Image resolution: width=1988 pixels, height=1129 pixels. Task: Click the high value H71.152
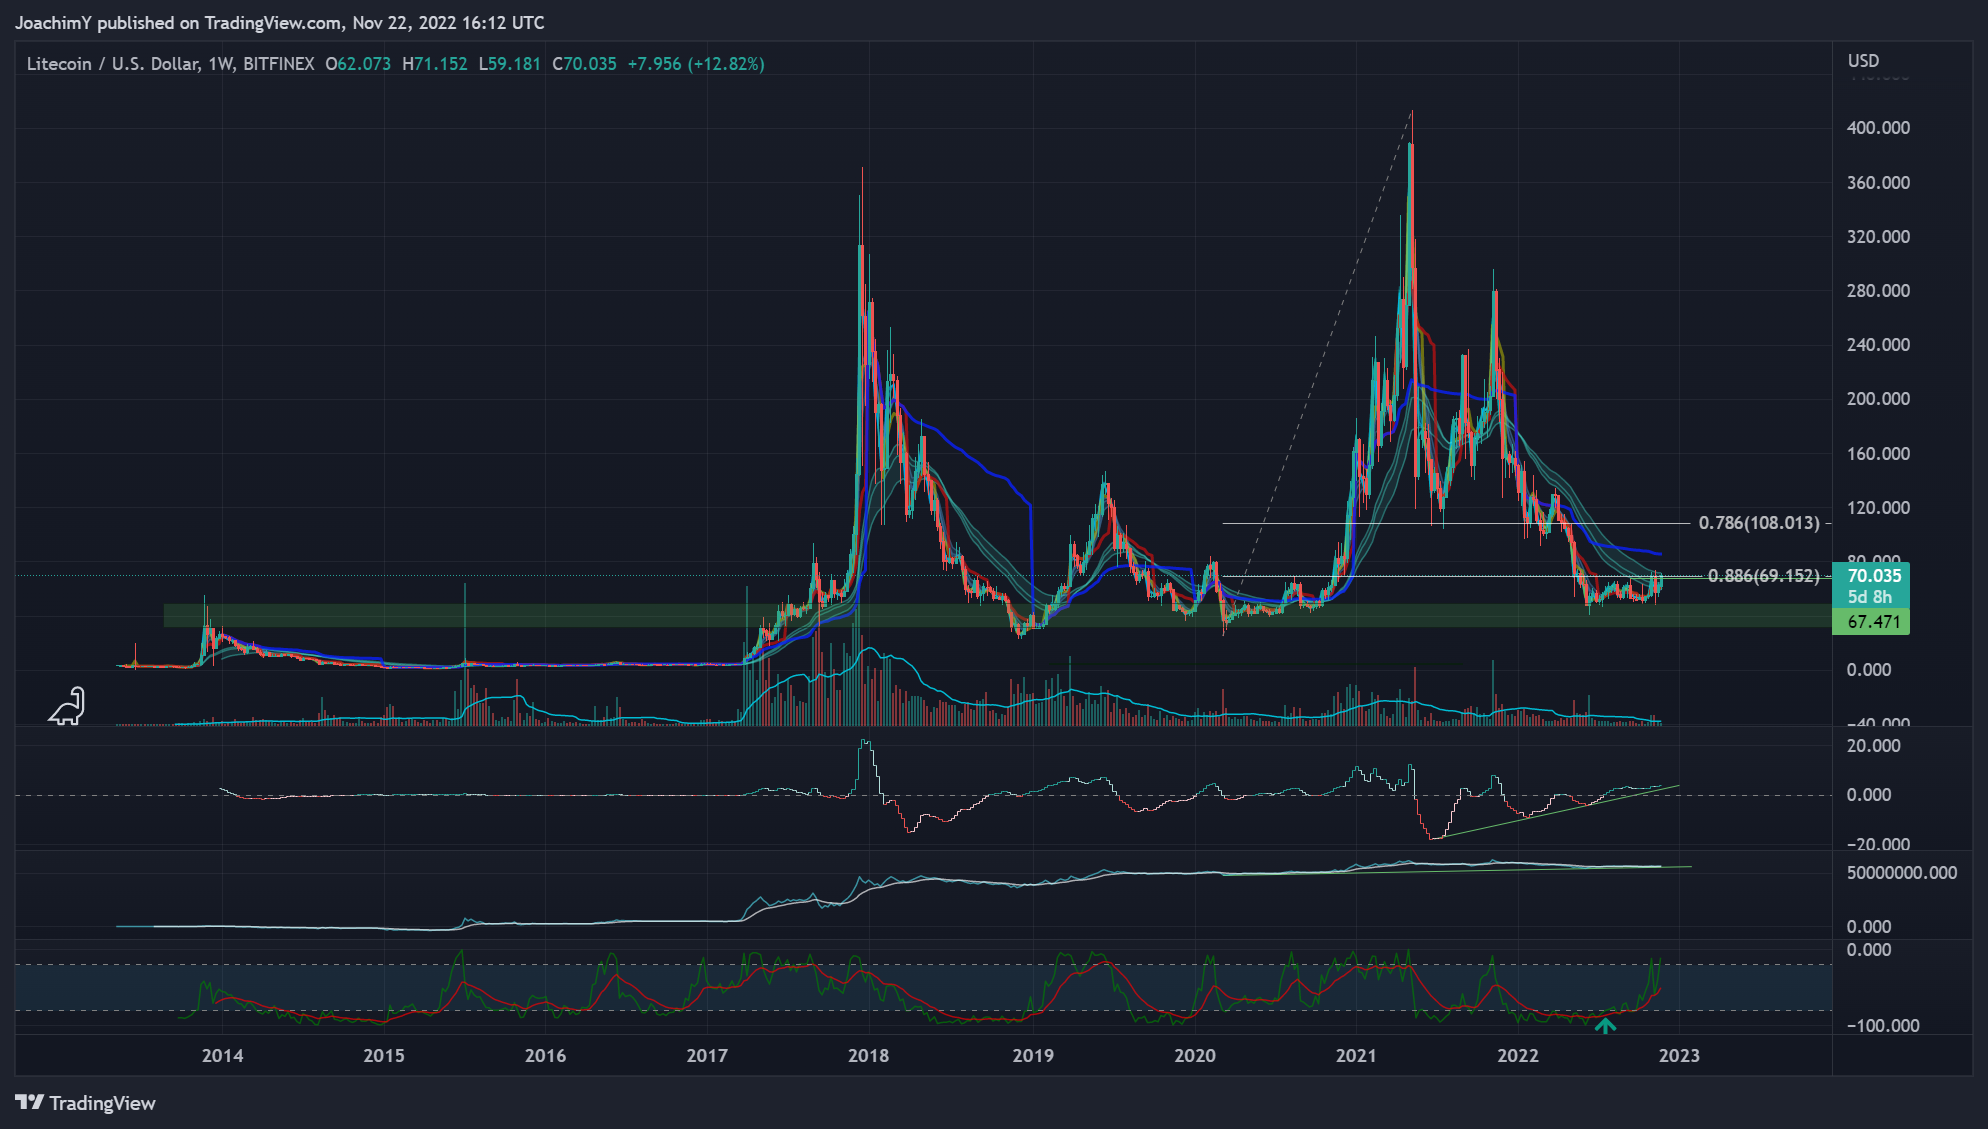[435, 64]
